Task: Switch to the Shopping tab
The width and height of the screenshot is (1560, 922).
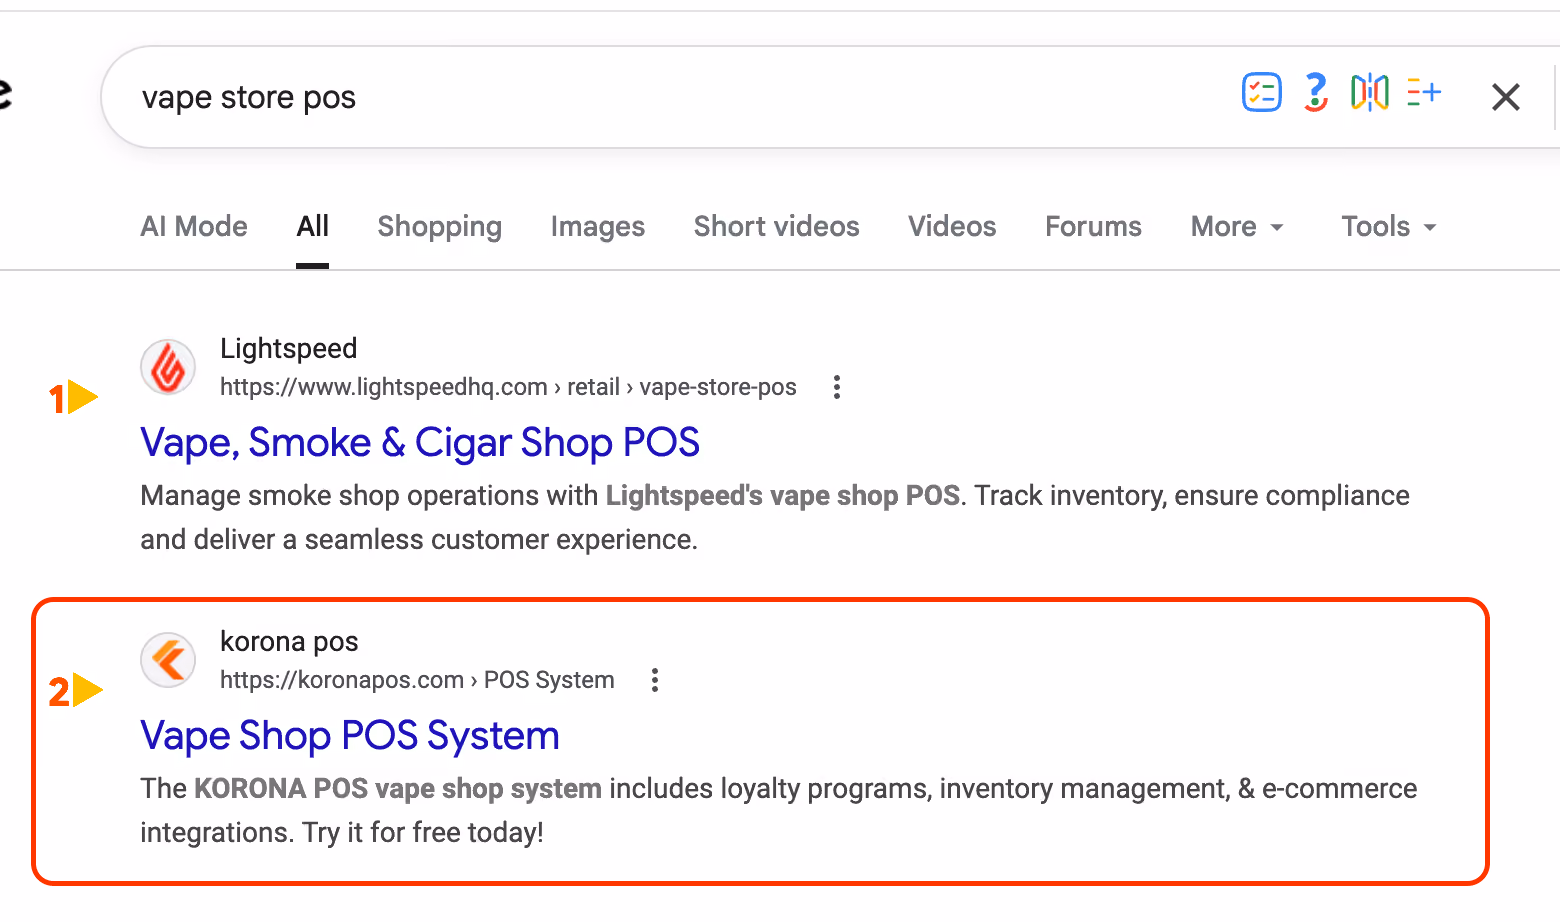Action: click(440, 227)
